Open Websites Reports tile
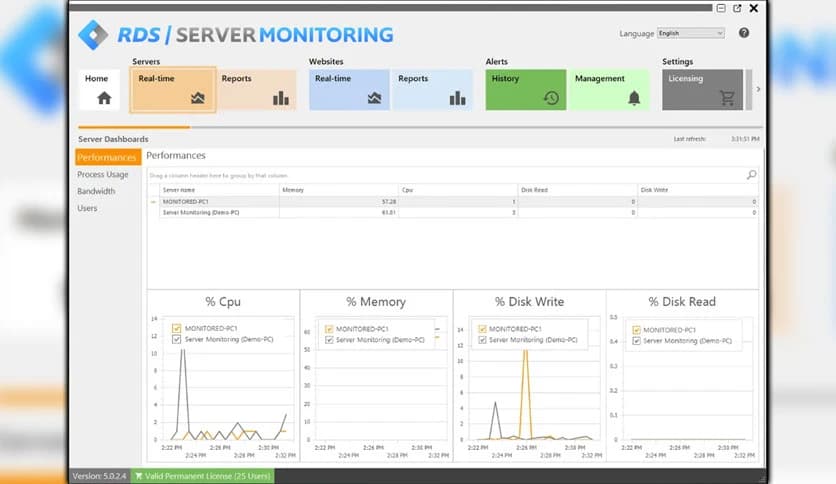 pyautogui.click(x=432, y=90)
